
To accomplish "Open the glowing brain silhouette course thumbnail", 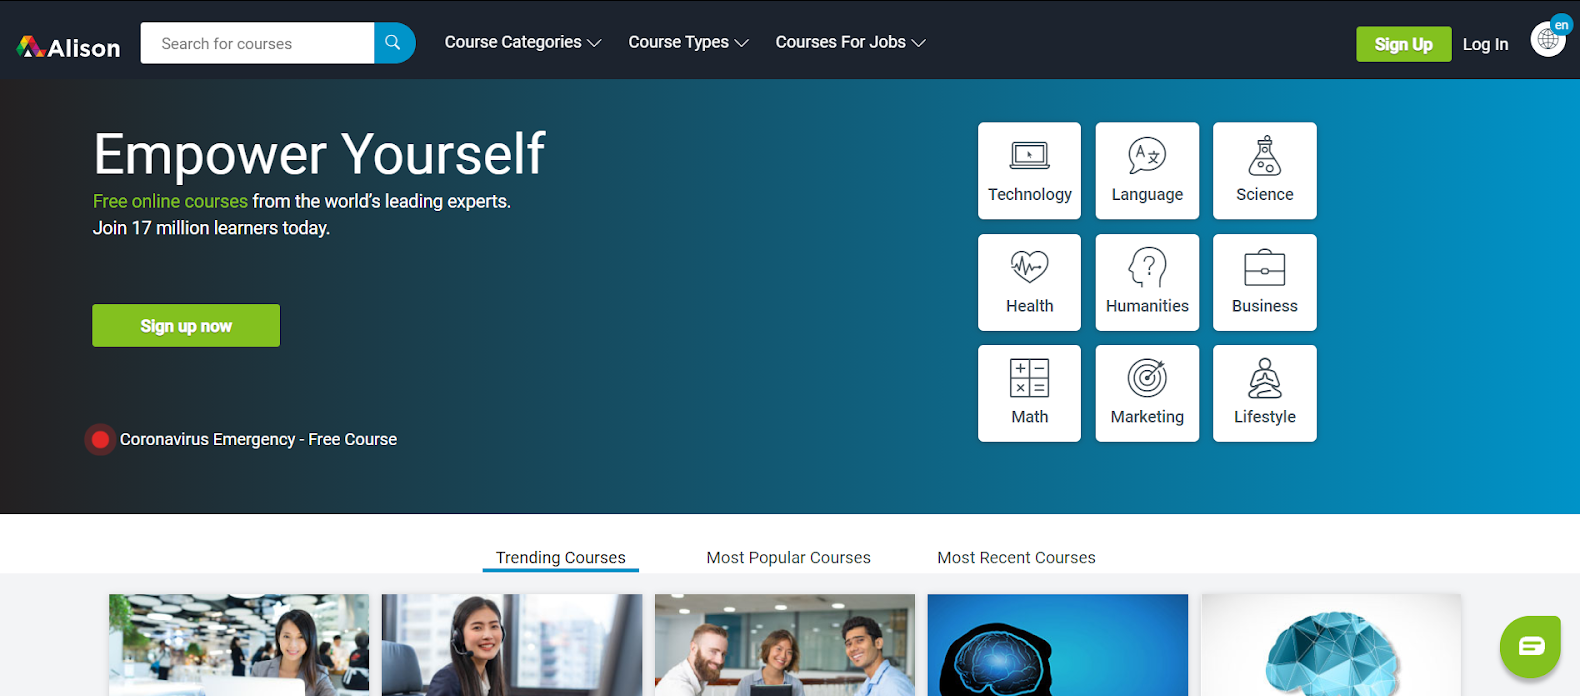I will pyautogui.click(x=1058, y=645).
